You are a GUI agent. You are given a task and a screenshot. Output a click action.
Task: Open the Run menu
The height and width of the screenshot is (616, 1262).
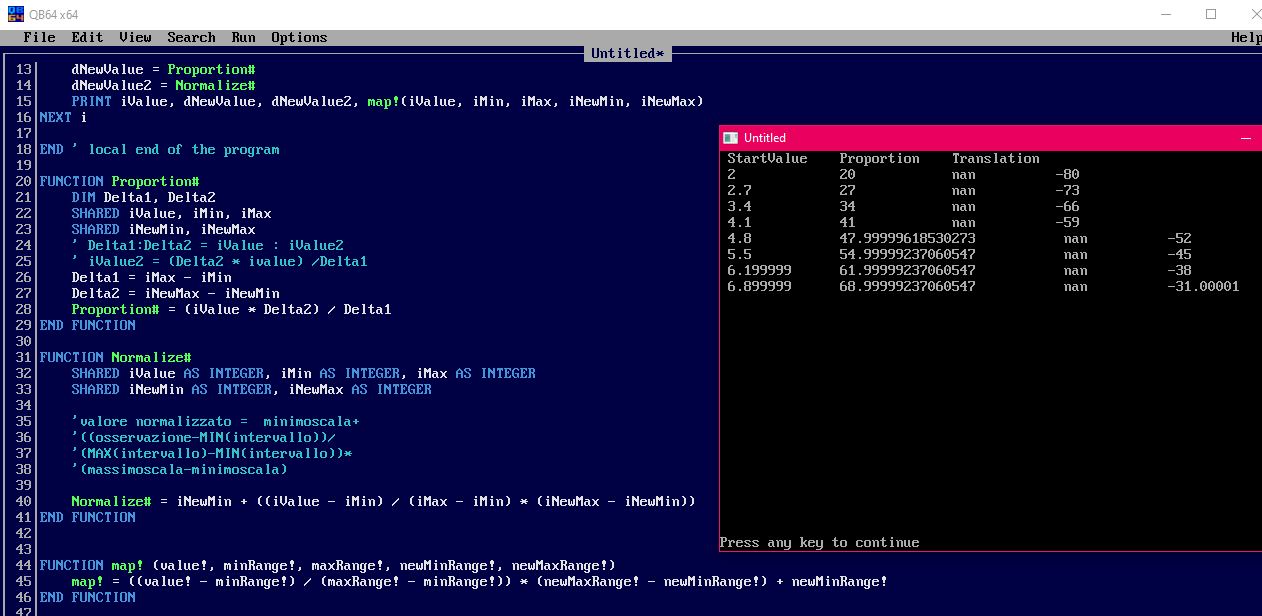pos(243,37)
